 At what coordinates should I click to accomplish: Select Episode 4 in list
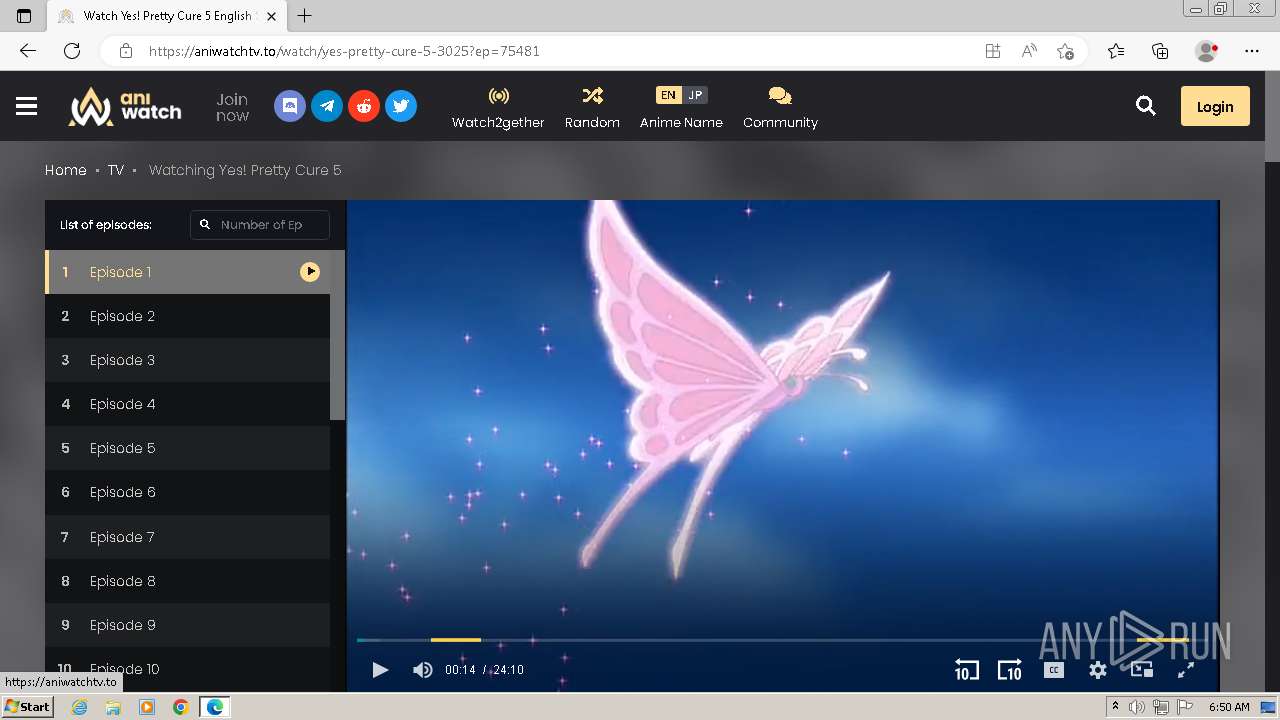point(187,404)
